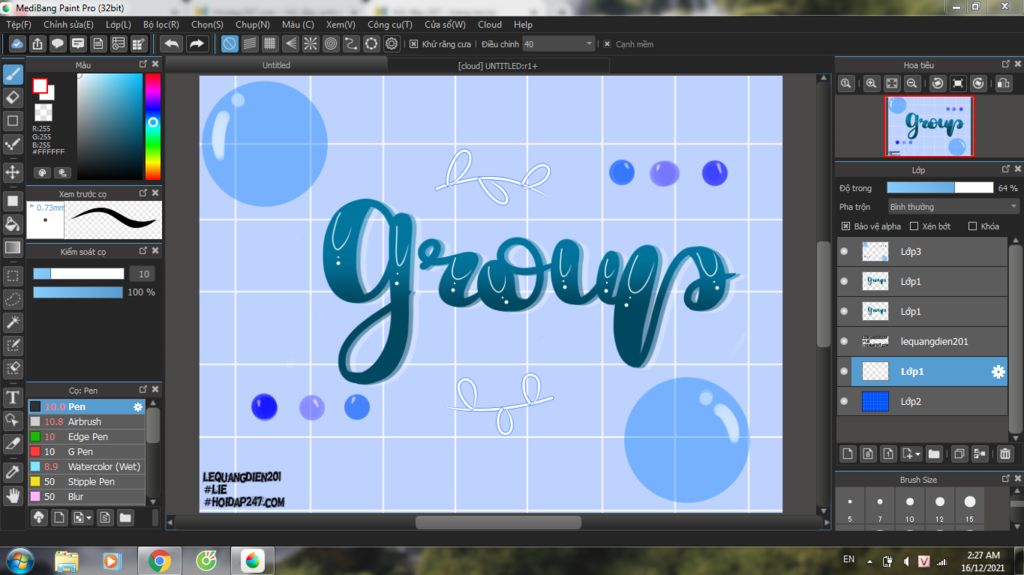This screenshot has height=575, width=1024.
Task: Adjust the Độ trong opacity slider
Action: [x=940, y=188]
